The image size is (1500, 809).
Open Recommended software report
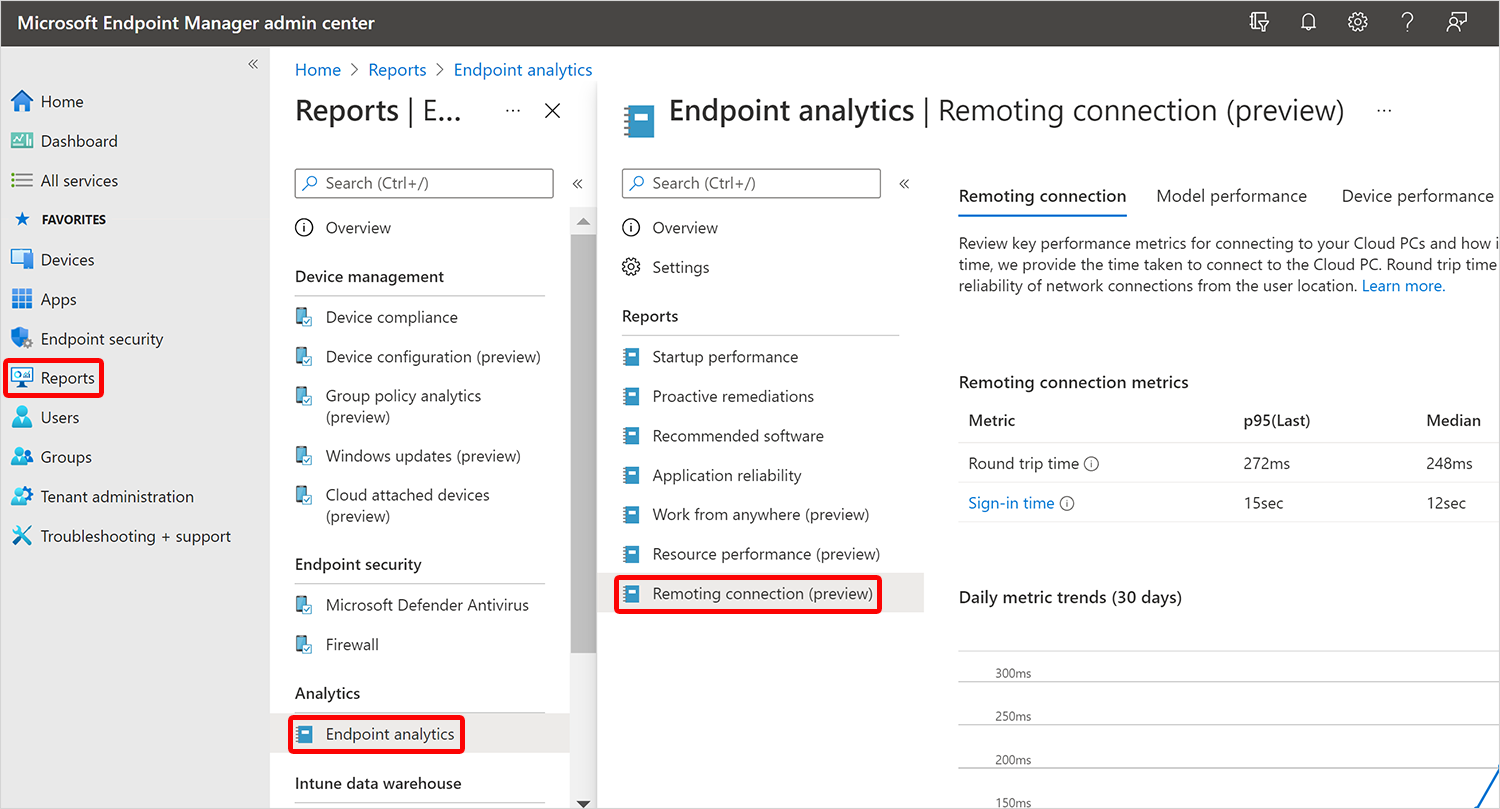coord(738,436)
